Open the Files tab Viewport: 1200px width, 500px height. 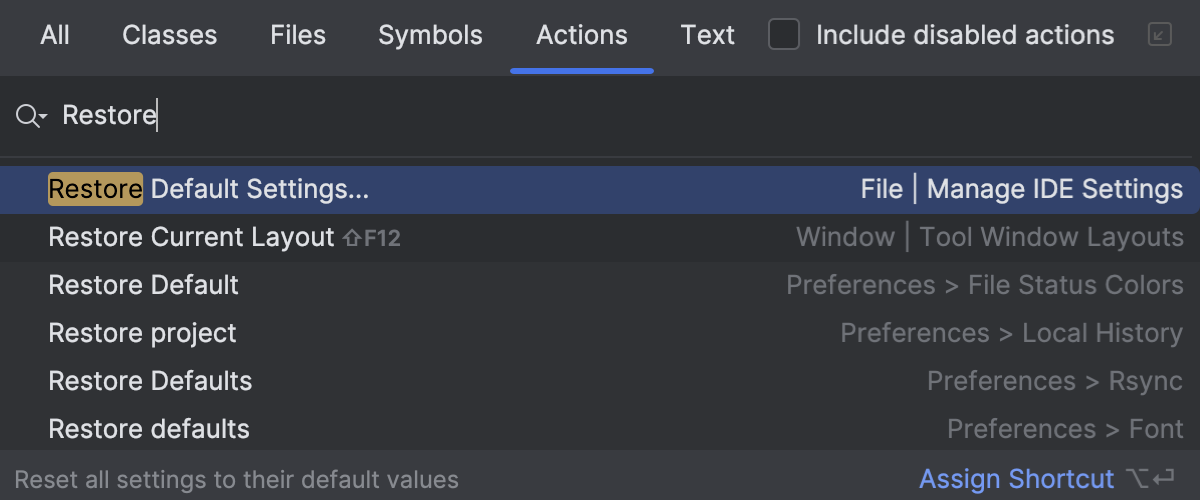(x=298, y=36)
